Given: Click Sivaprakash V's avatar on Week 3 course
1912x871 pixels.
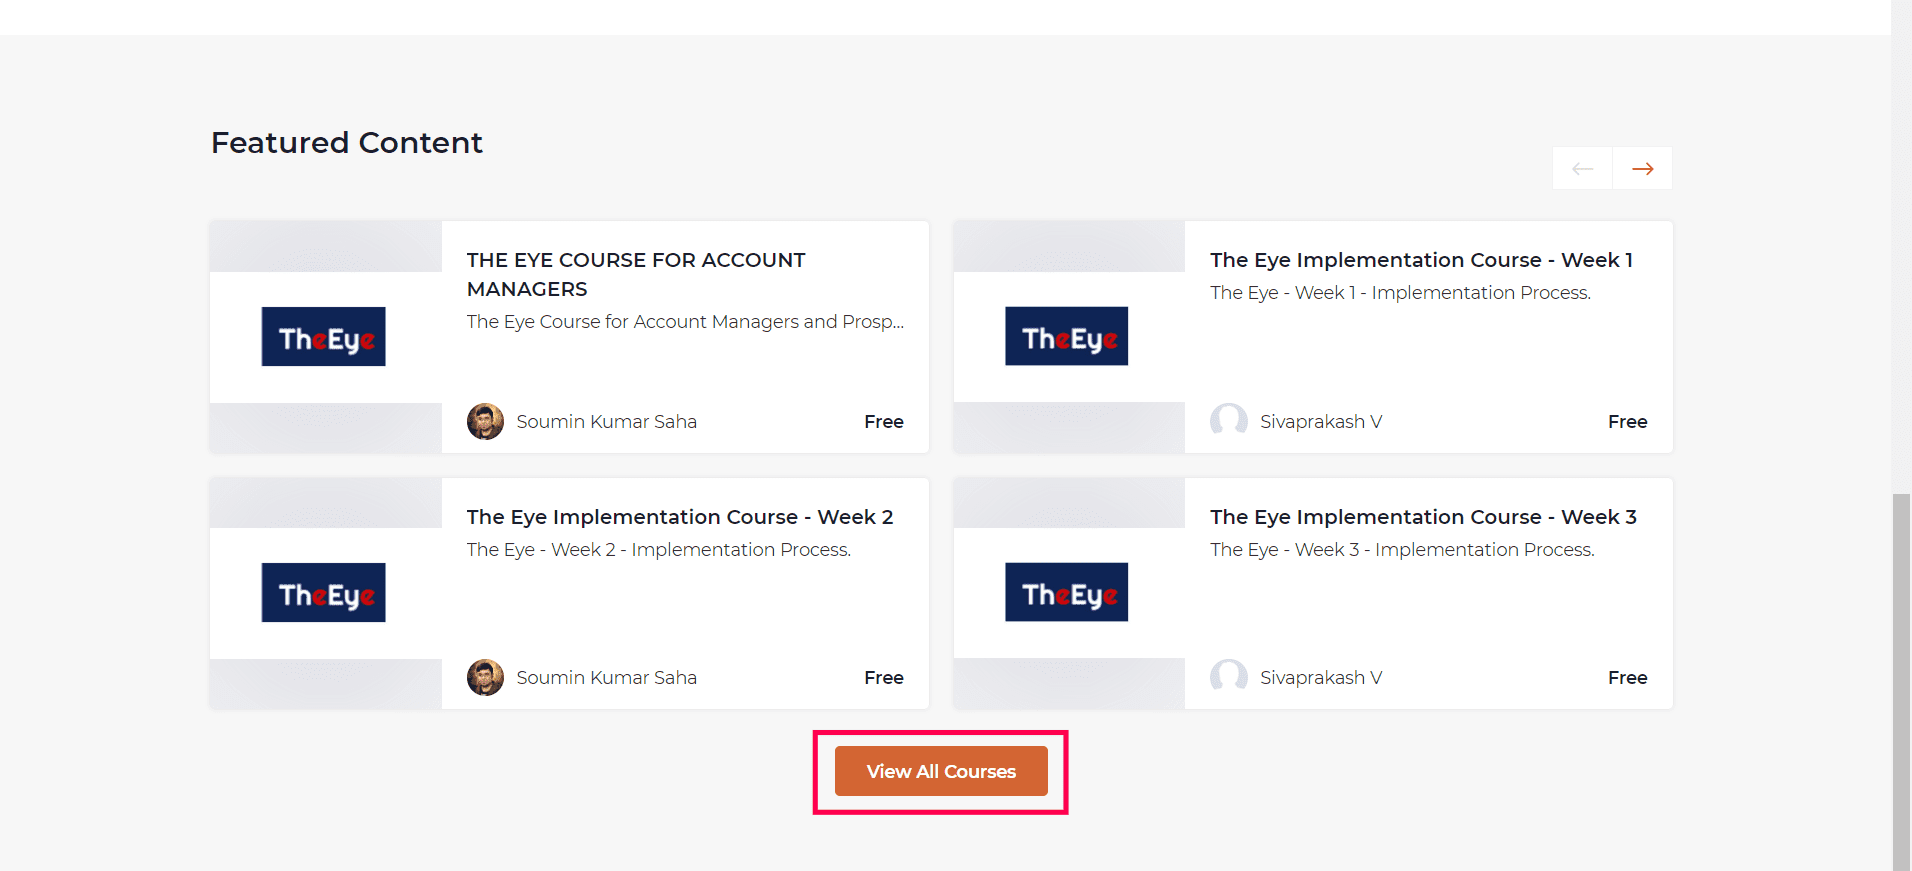Looking at the screenshot, I should coord(1229,678).
